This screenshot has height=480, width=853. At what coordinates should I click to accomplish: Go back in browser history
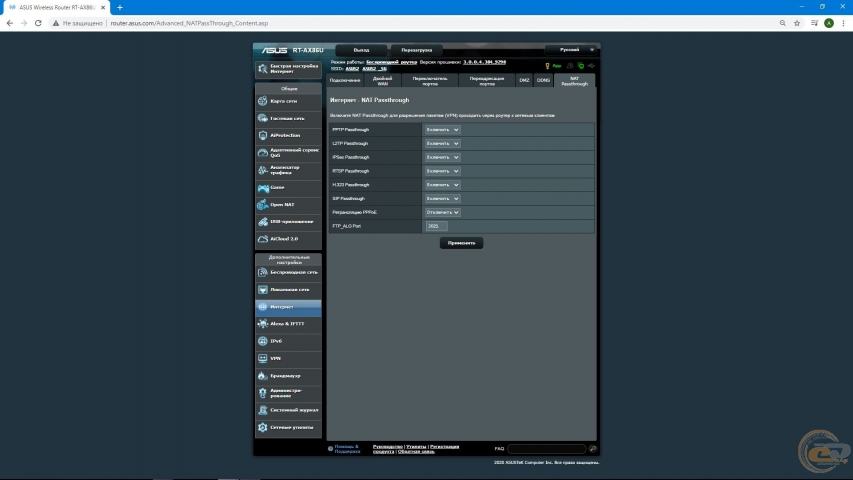[x=10, y=23]
